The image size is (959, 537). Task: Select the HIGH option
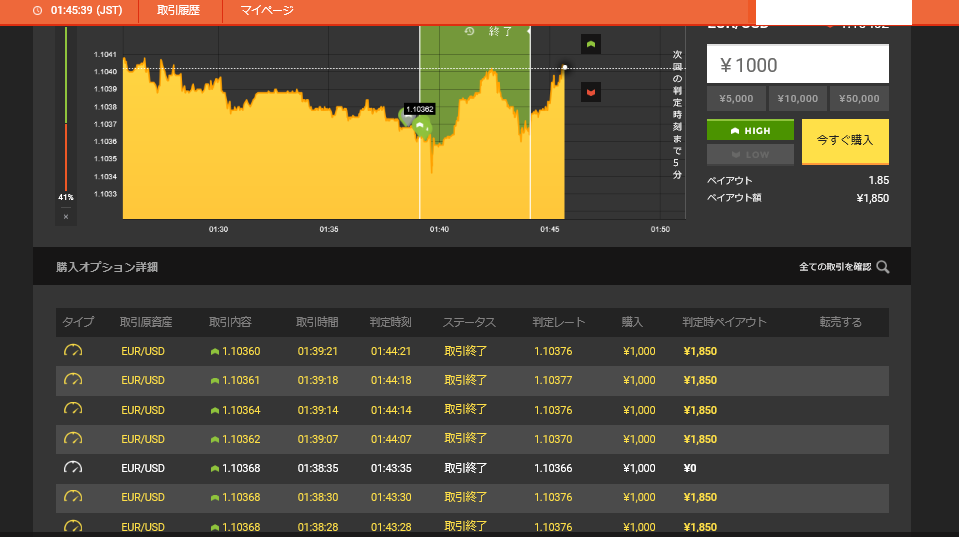pyautogui.click(x=750, y=130)
